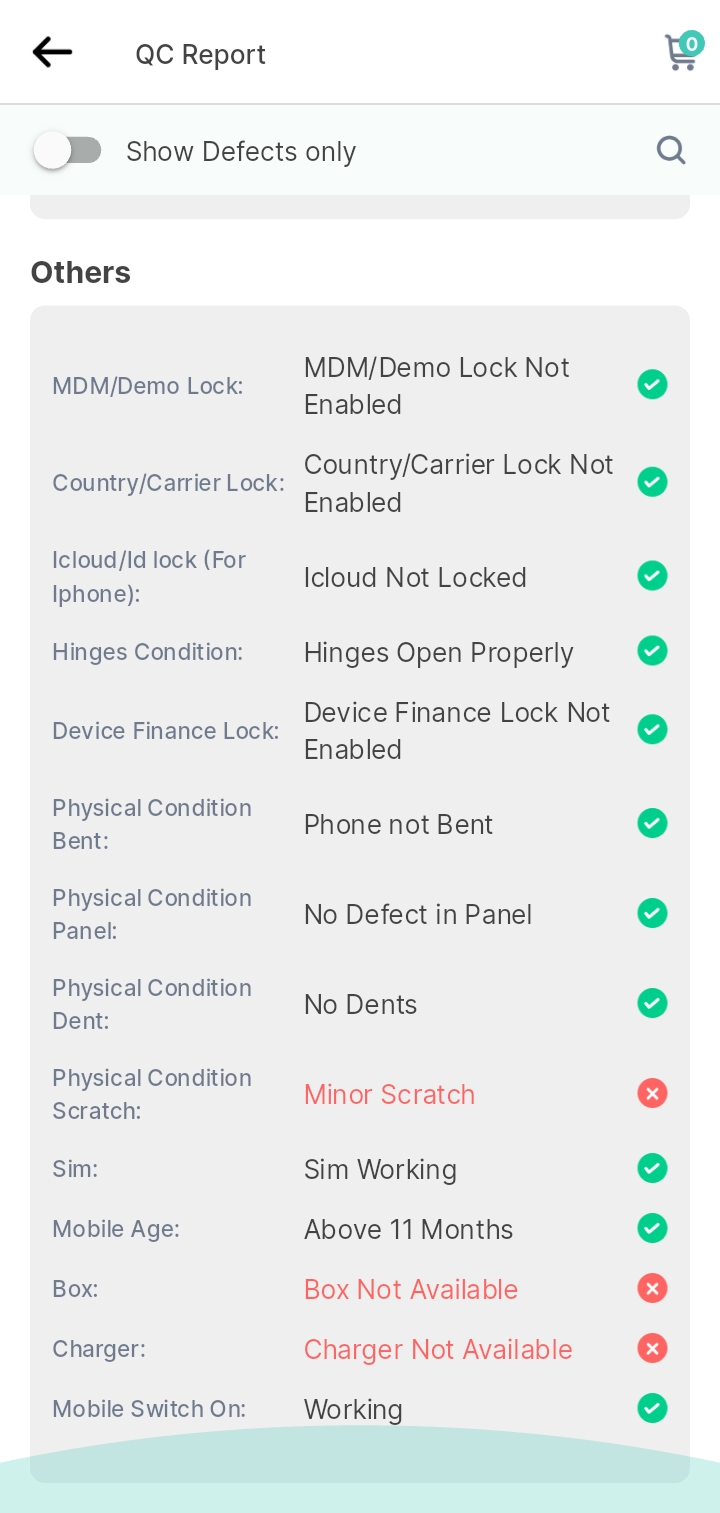Tap red cross icon for Box Not Available
Image resolution: width=720 pixels, height=1513 pixels.
[x=652, y=1288]
